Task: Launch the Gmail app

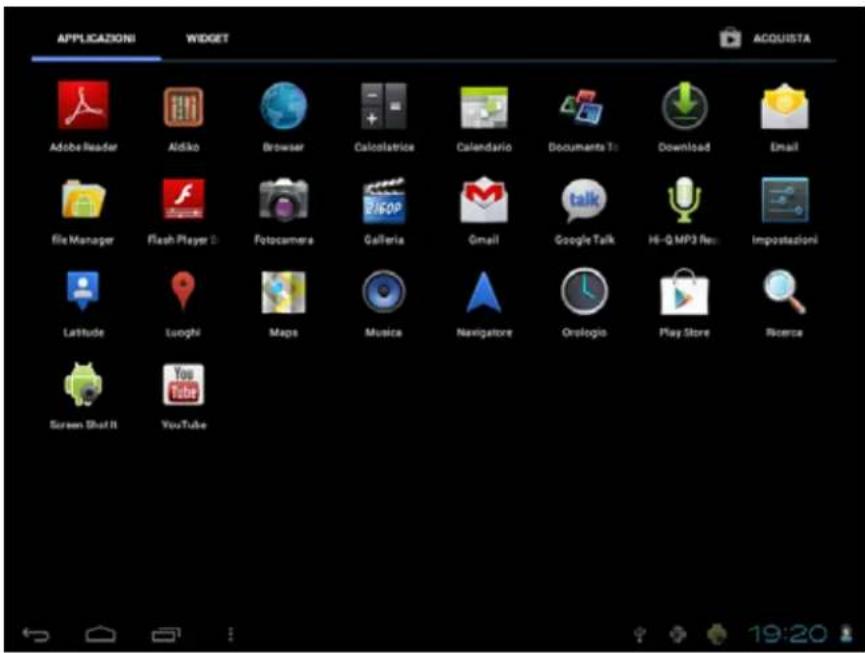Action: (484, 200)
